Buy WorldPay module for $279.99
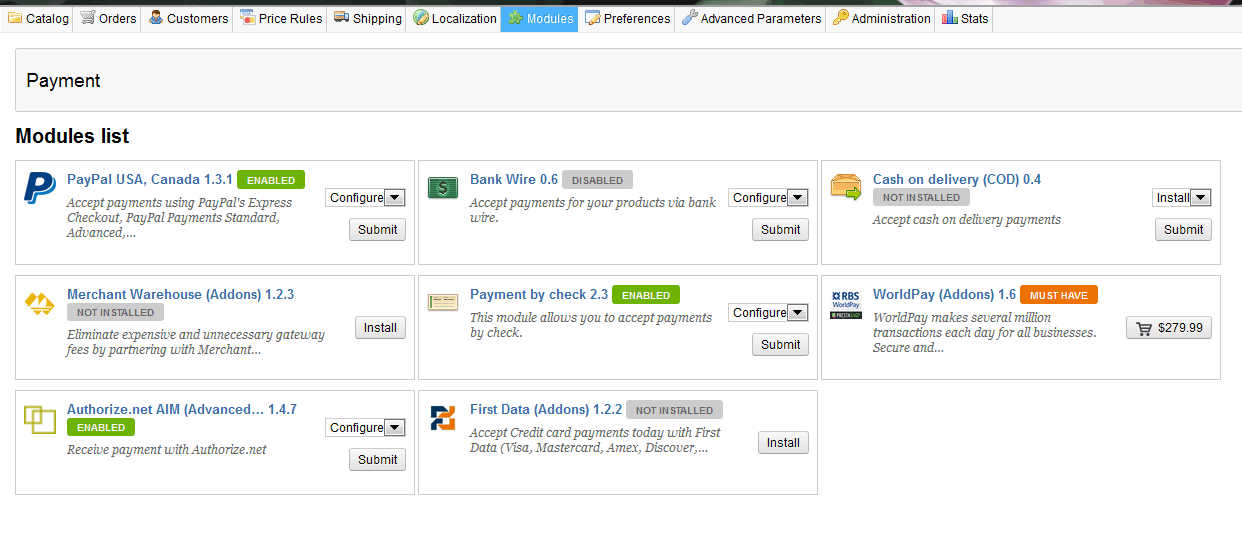 point(1169,327)
